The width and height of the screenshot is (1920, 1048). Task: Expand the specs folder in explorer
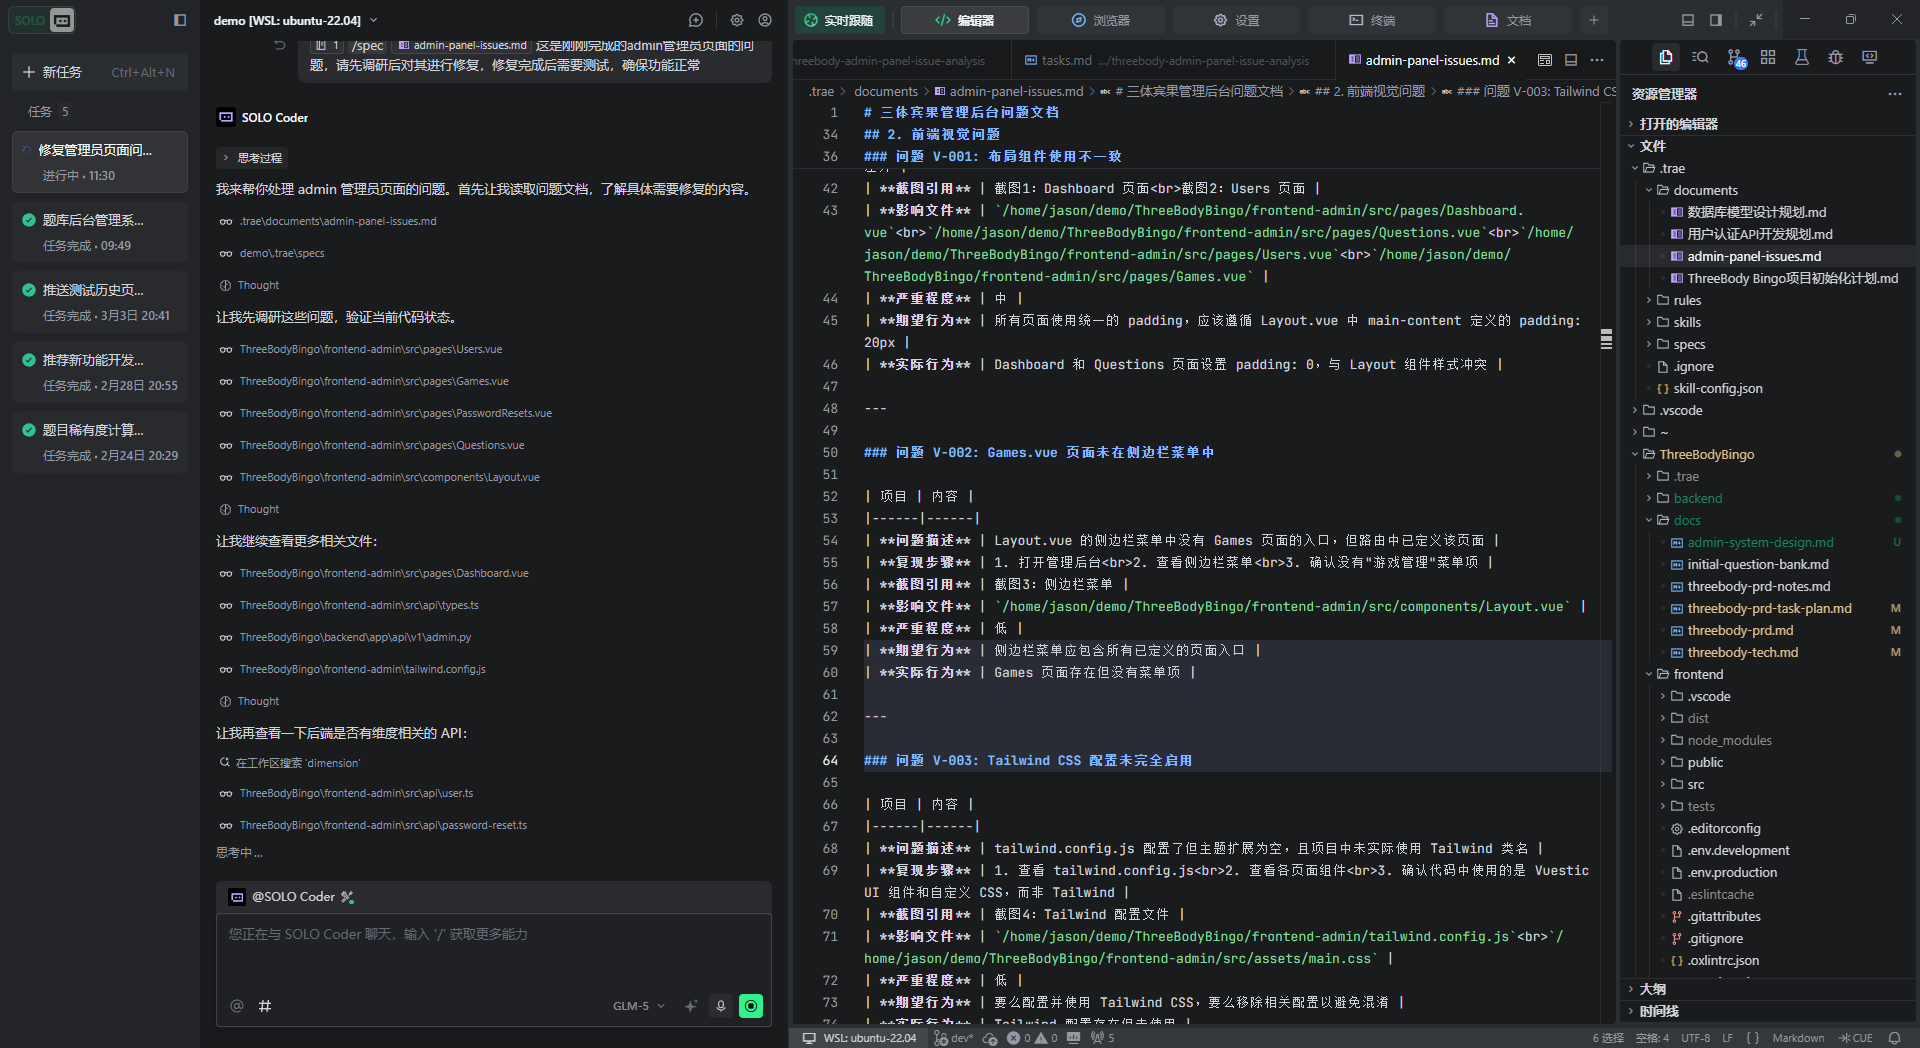(x=1689, y=344)
